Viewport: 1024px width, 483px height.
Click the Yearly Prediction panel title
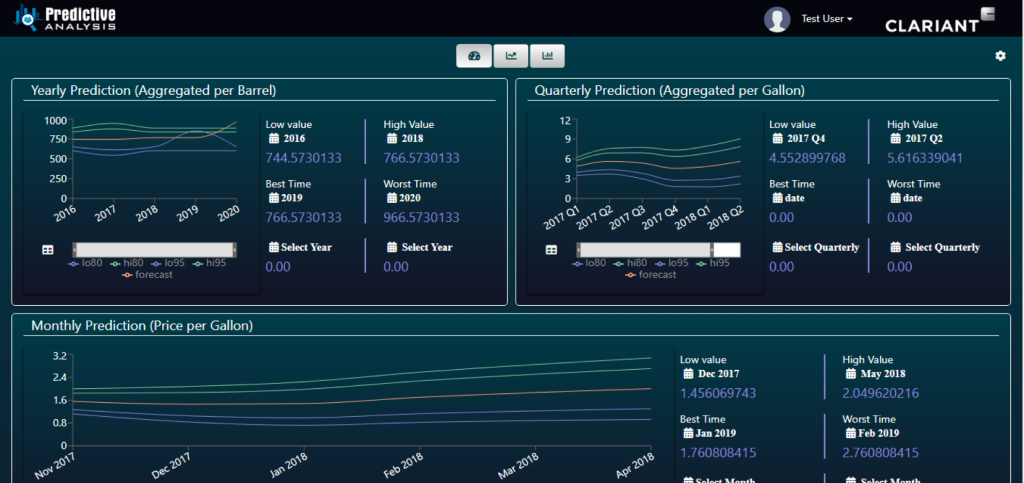click(154, 91)
